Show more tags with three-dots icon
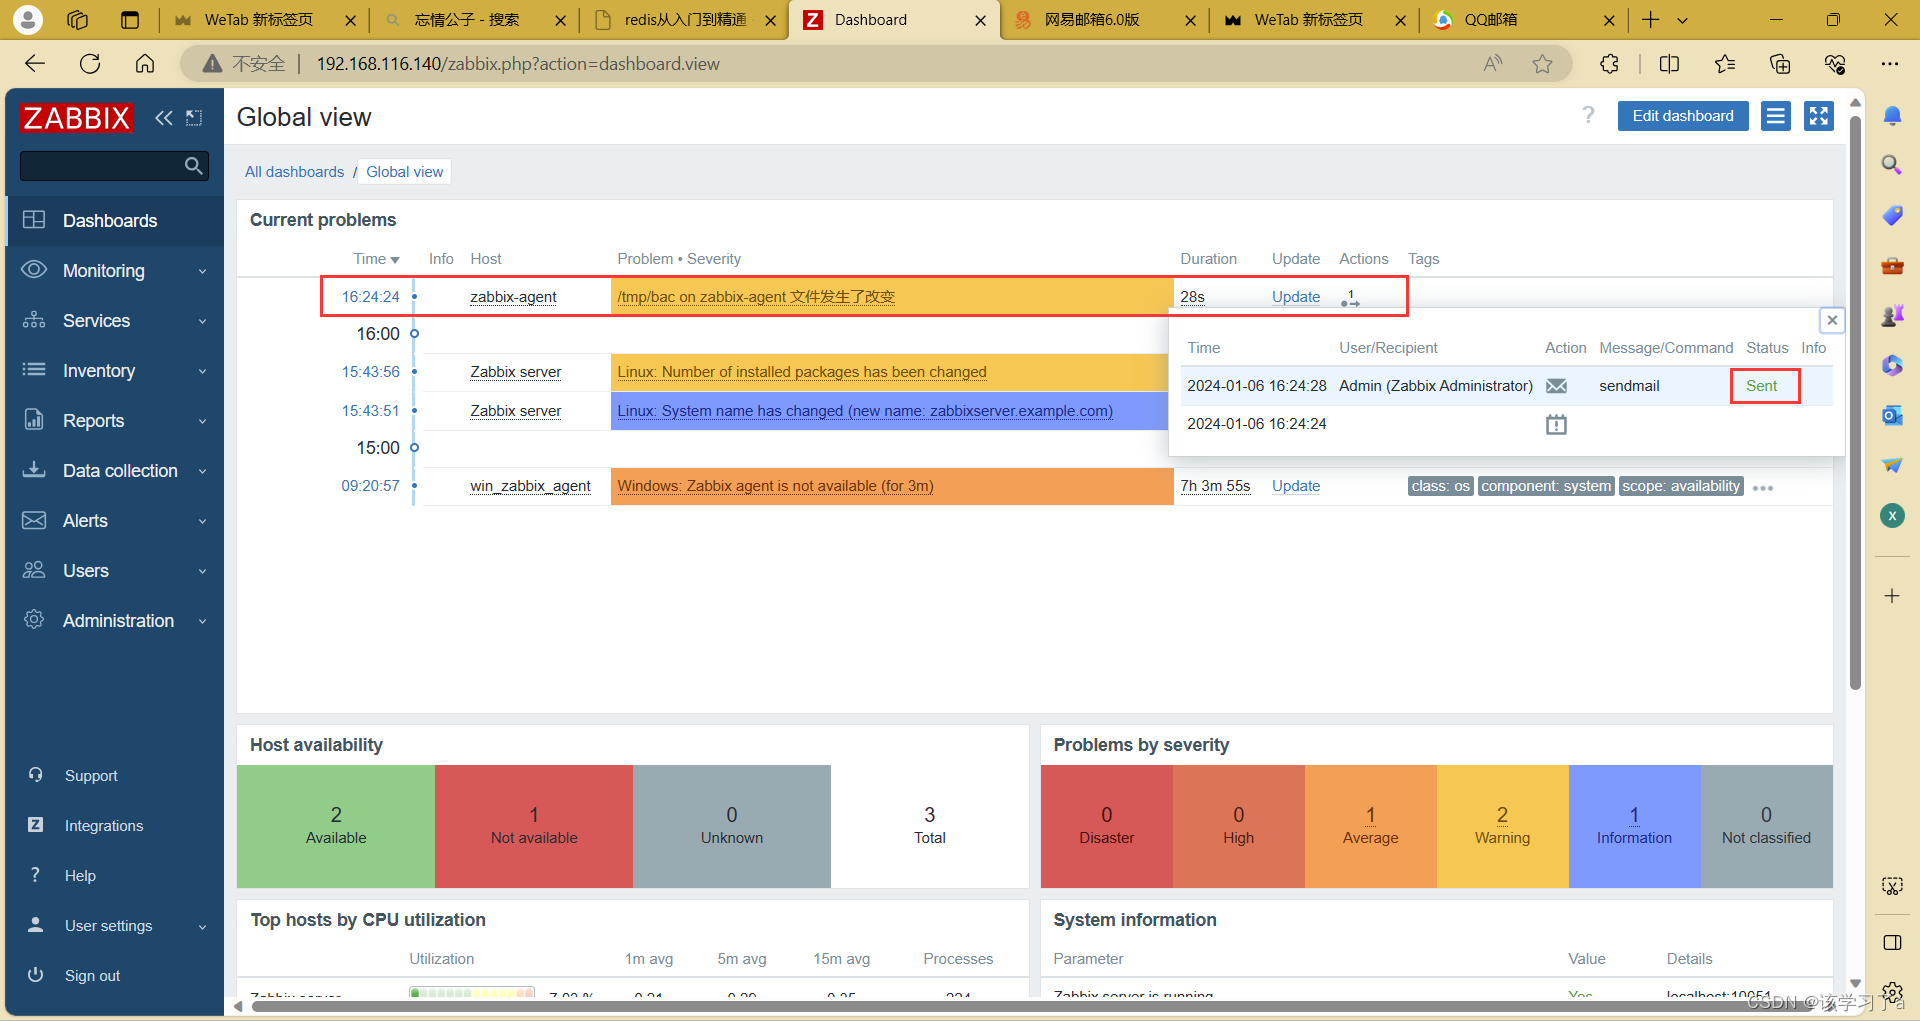 [1763, 488]
